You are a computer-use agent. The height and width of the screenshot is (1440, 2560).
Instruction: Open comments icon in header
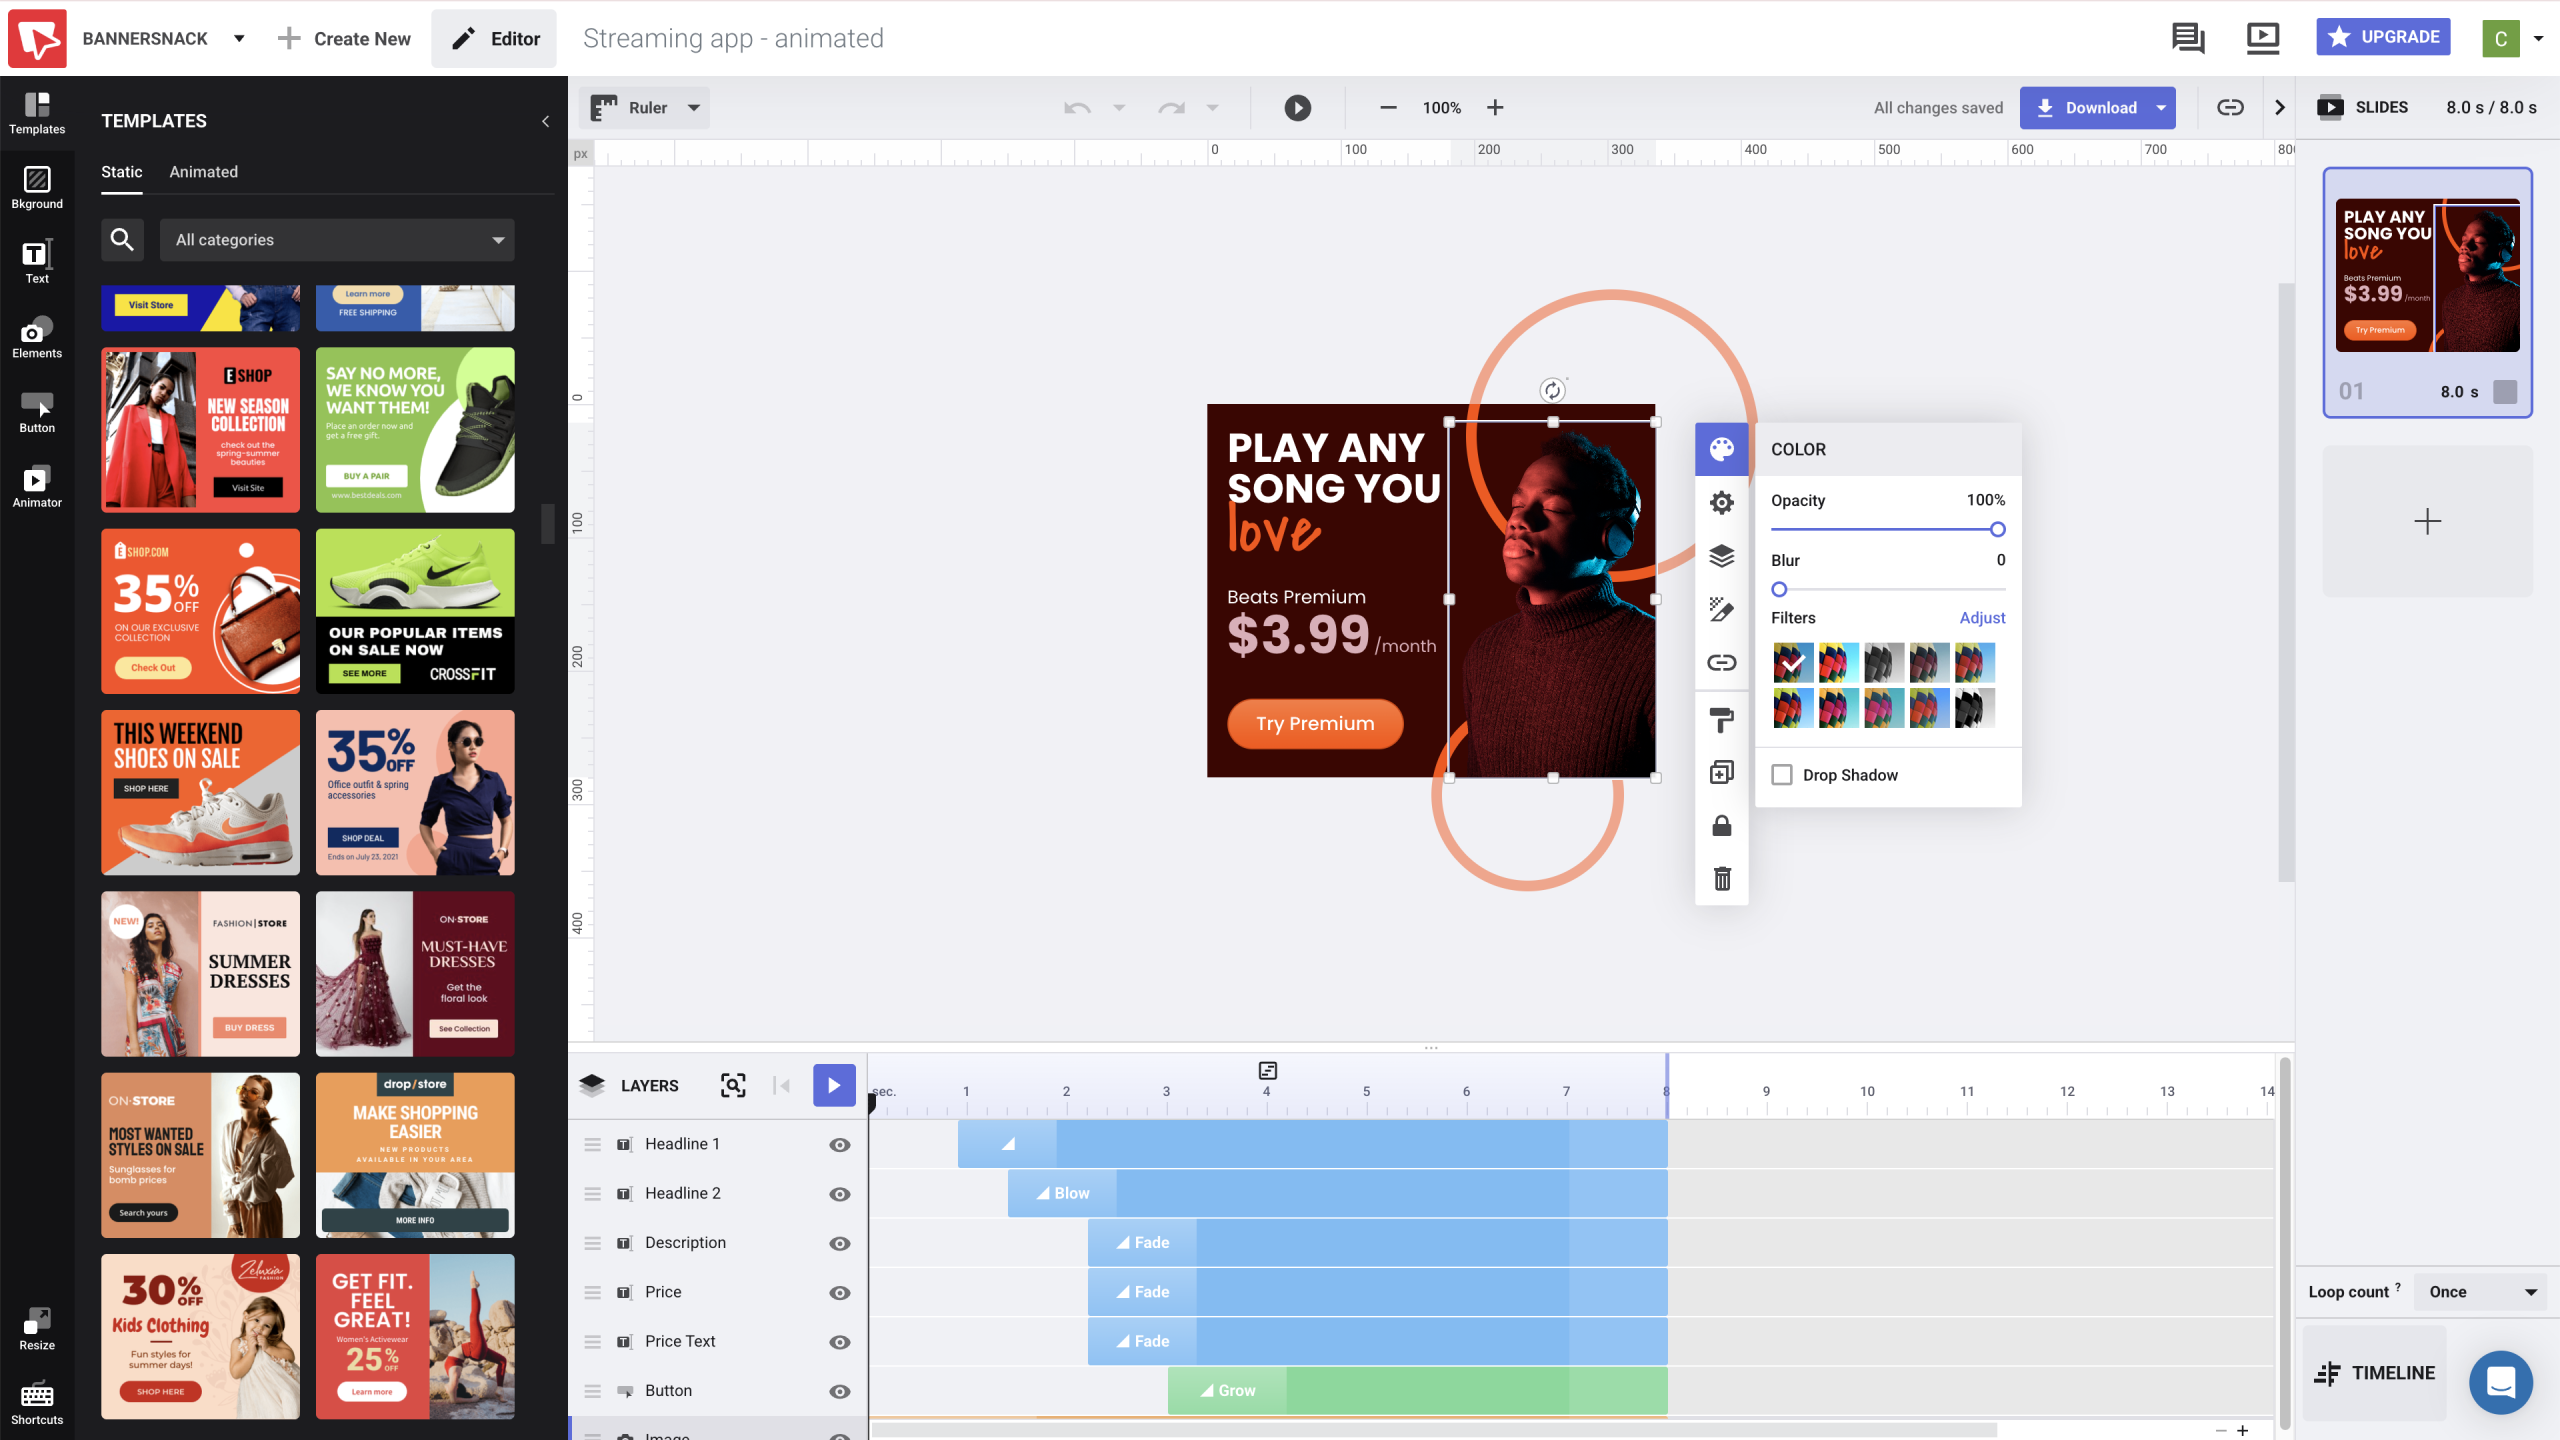coord(2188,38)
